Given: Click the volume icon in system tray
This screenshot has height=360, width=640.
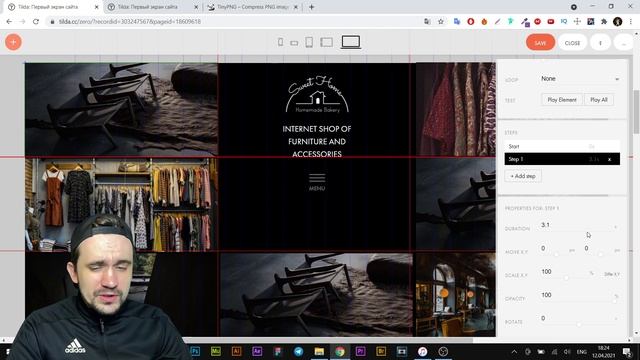Looking at the screenshot, I should pyautogui.click(x=567, y=352).
